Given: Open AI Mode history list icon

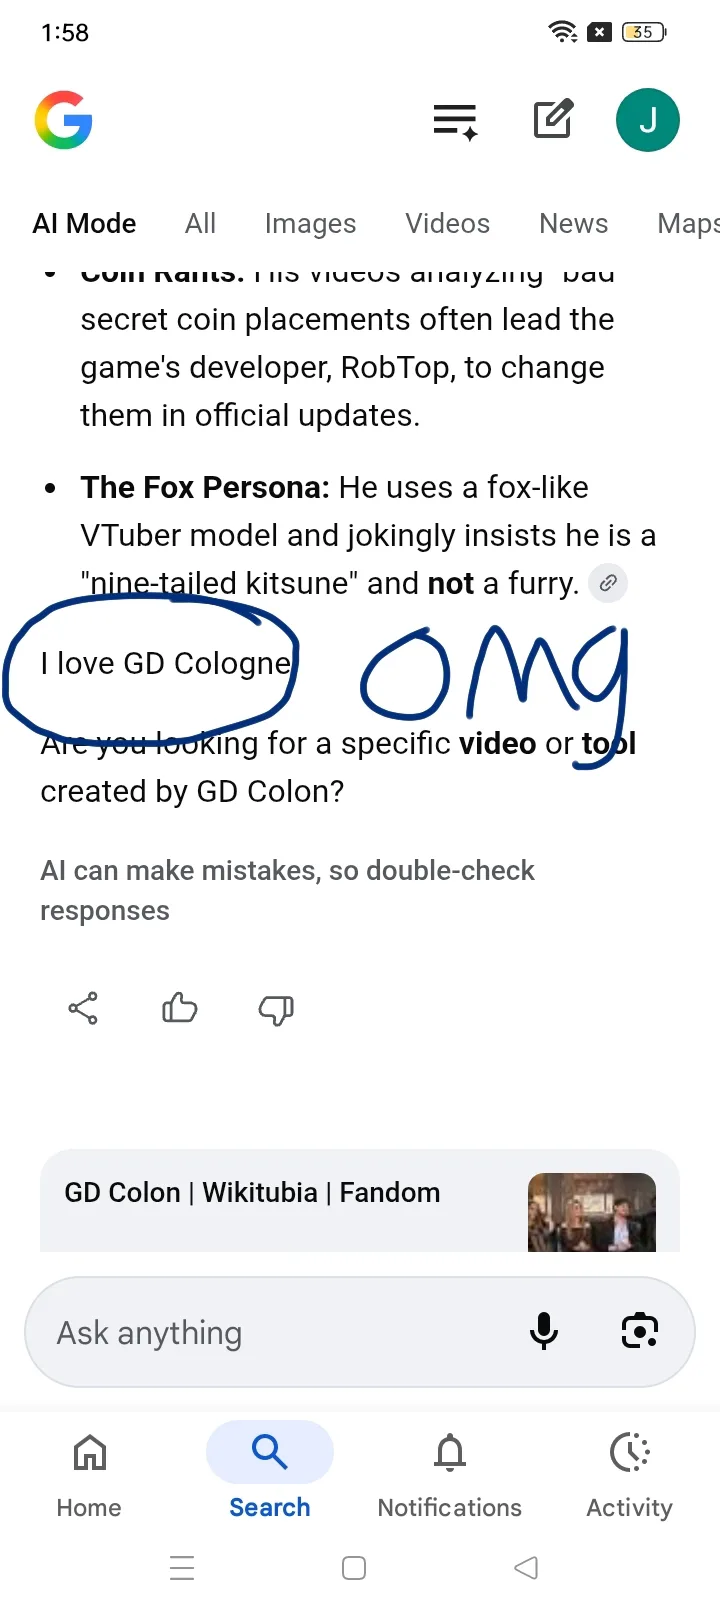Looking at the screenshot, I should (455, 121).
